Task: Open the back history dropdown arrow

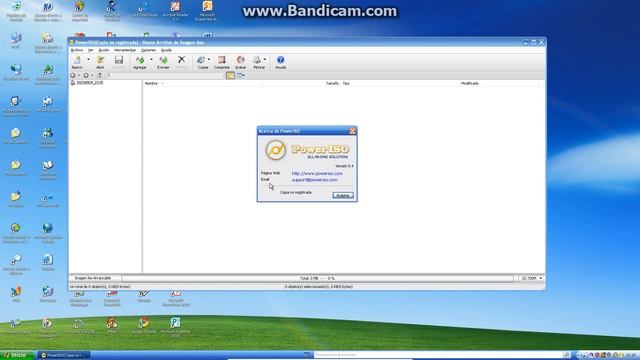Action: (x=79, y=76)
